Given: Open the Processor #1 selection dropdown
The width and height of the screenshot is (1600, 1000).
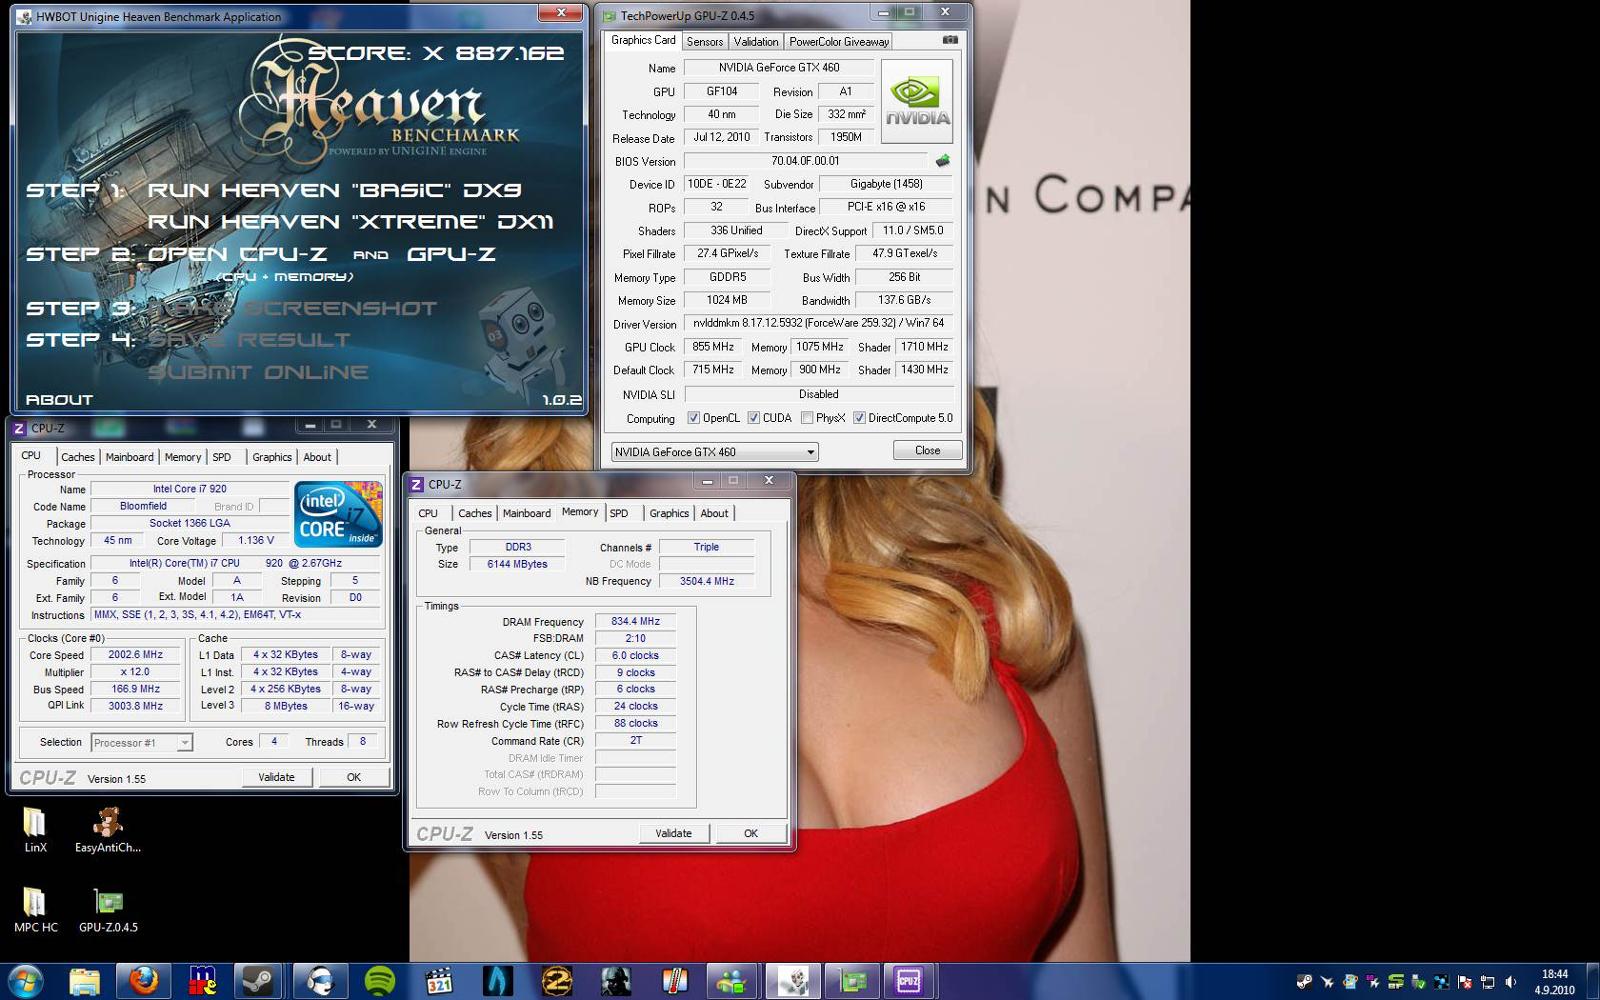Looking at the screenshot, I should coord(141,742).
